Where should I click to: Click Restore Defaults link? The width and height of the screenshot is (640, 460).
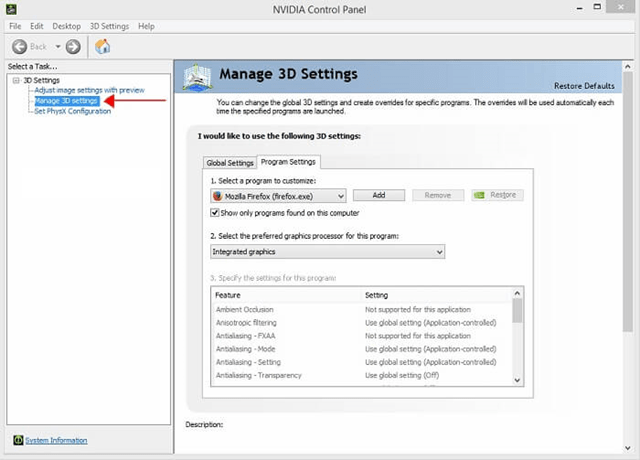584,85
